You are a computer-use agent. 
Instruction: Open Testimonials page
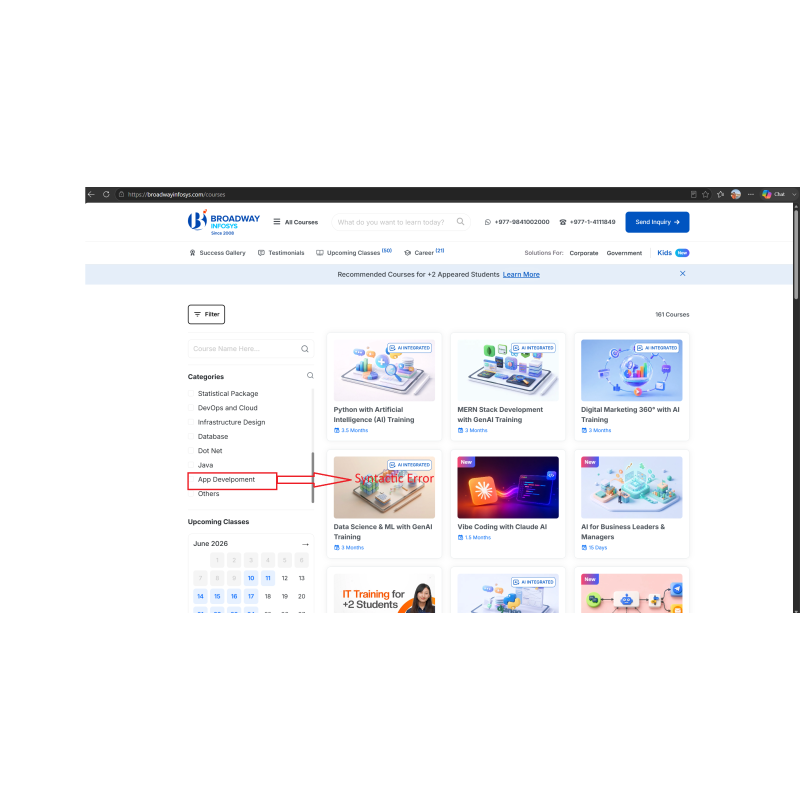(x=286, y=253)
